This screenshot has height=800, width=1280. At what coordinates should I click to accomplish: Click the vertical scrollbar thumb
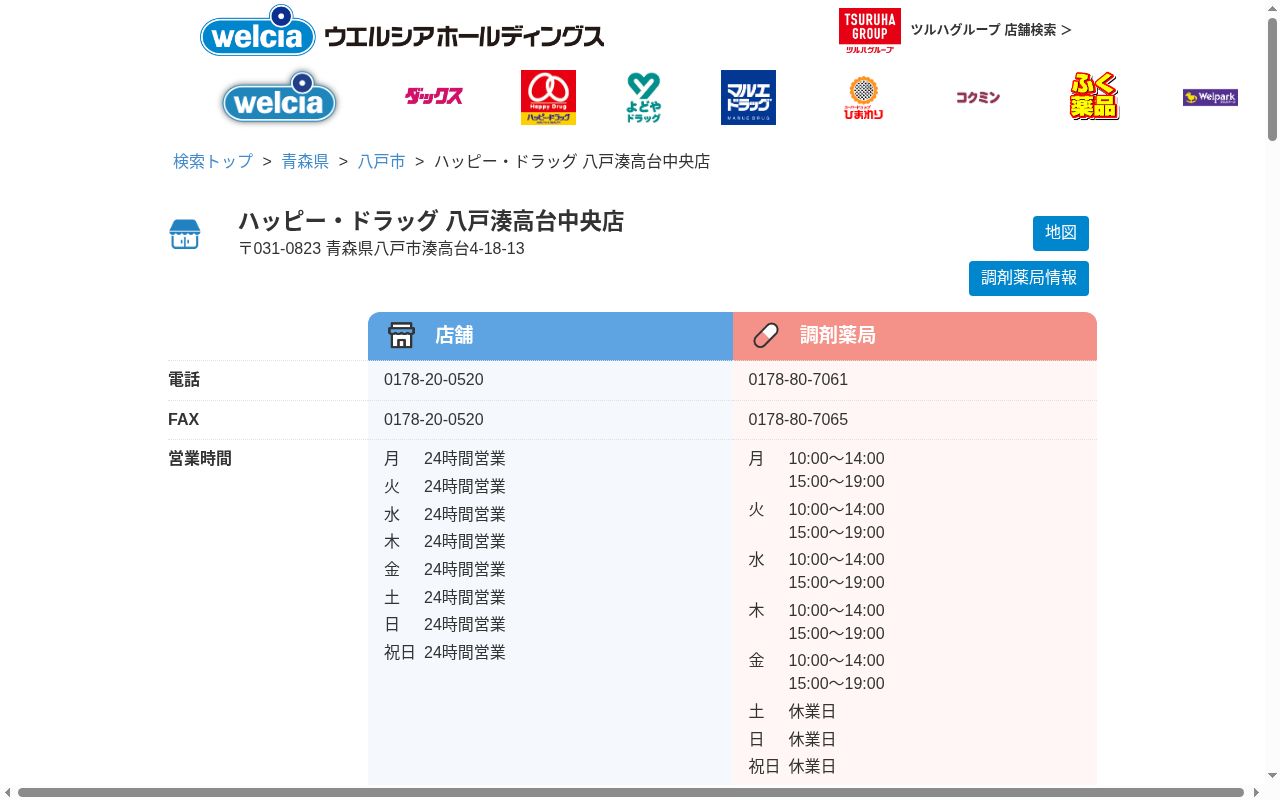[x=1272, y=79]
